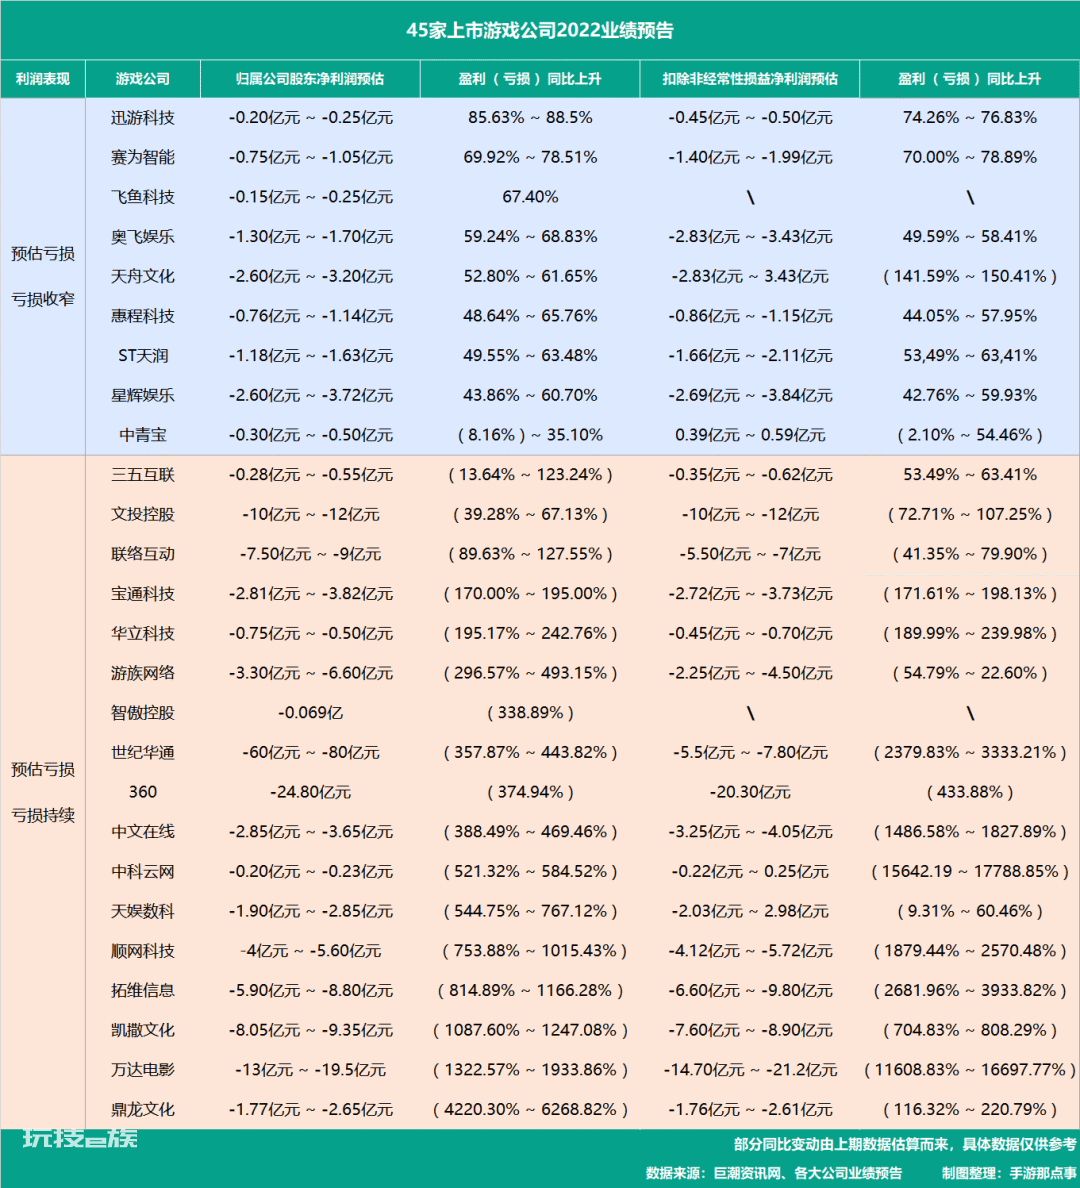The height and width of the screenshot is (1188, 1080).
Task: Click the '归属公司股东净利润预估' column header
Action: [x=310, y=79]
